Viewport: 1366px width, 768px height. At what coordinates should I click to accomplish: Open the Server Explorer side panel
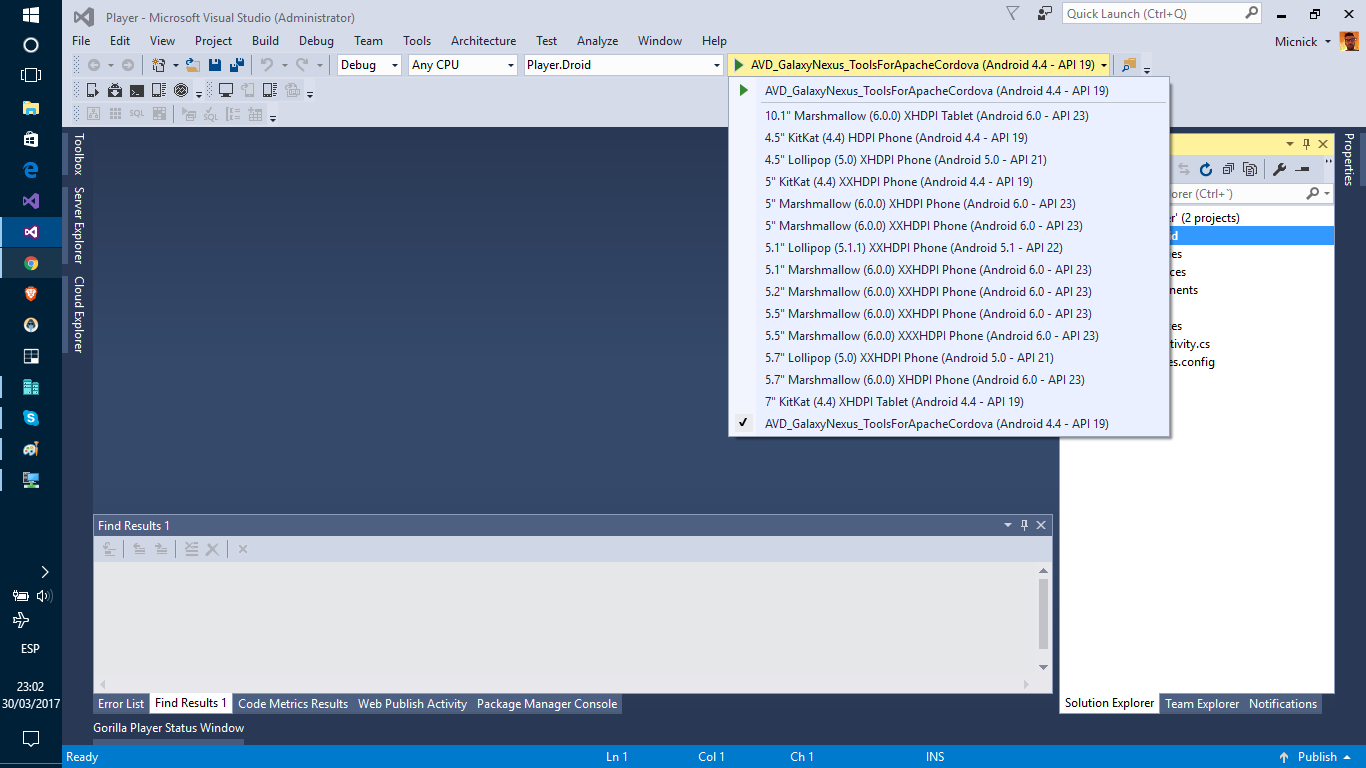(78, 225)
